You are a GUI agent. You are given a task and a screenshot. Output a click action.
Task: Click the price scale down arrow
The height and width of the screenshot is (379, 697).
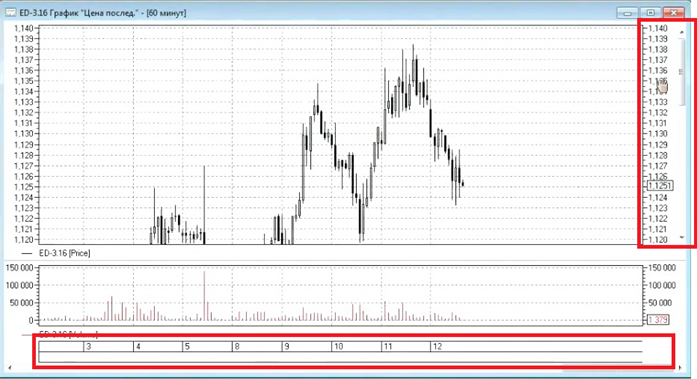(682, 238)
